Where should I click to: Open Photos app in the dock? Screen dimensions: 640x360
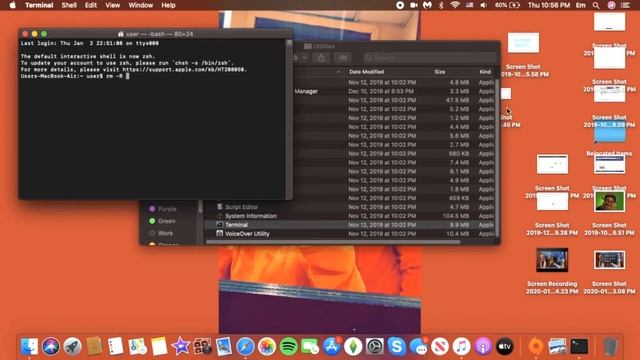coord(267,347)
